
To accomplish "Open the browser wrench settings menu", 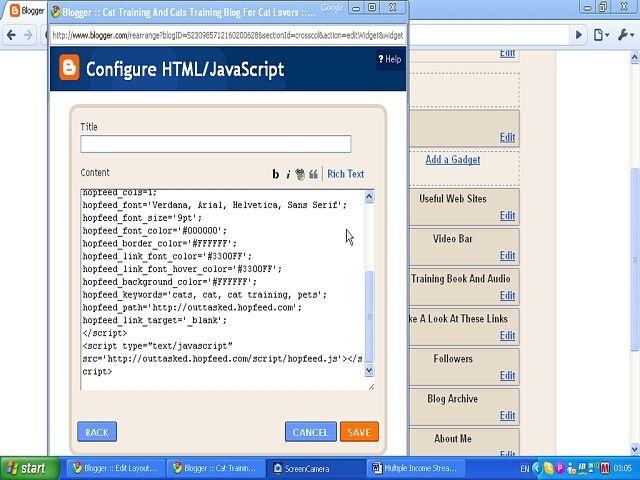I will point(626,35).
